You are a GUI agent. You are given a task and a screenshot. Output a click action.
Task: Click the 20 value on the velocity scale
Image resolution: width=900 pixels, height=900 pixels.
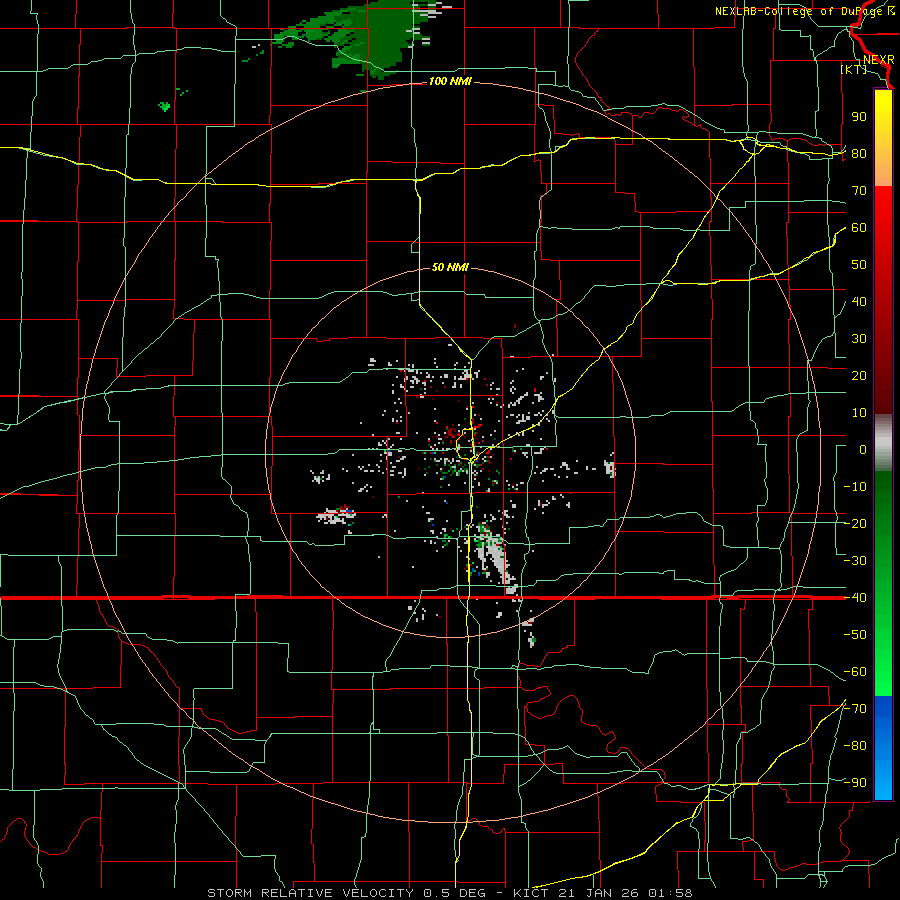pyautogui.click(x=859, y=375)
